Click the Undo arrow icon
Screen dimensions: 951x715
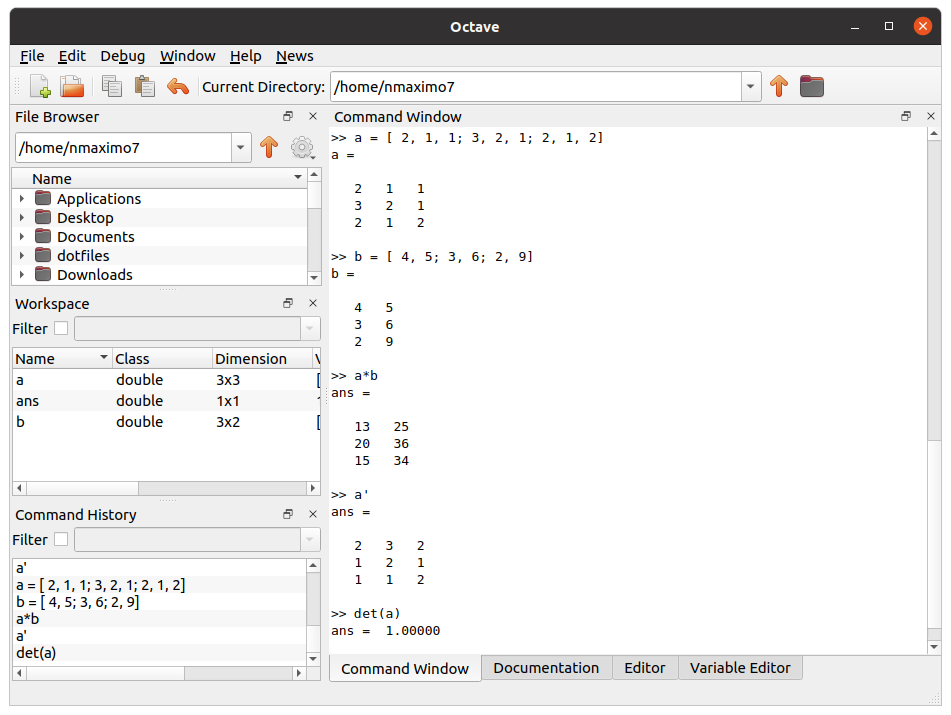click(176, 86)
